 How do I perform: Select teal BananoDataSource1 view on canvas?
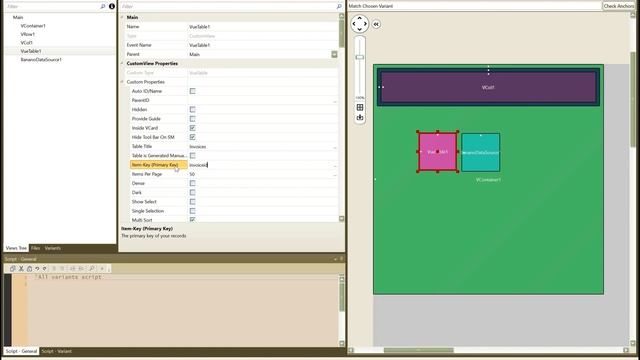481,152
